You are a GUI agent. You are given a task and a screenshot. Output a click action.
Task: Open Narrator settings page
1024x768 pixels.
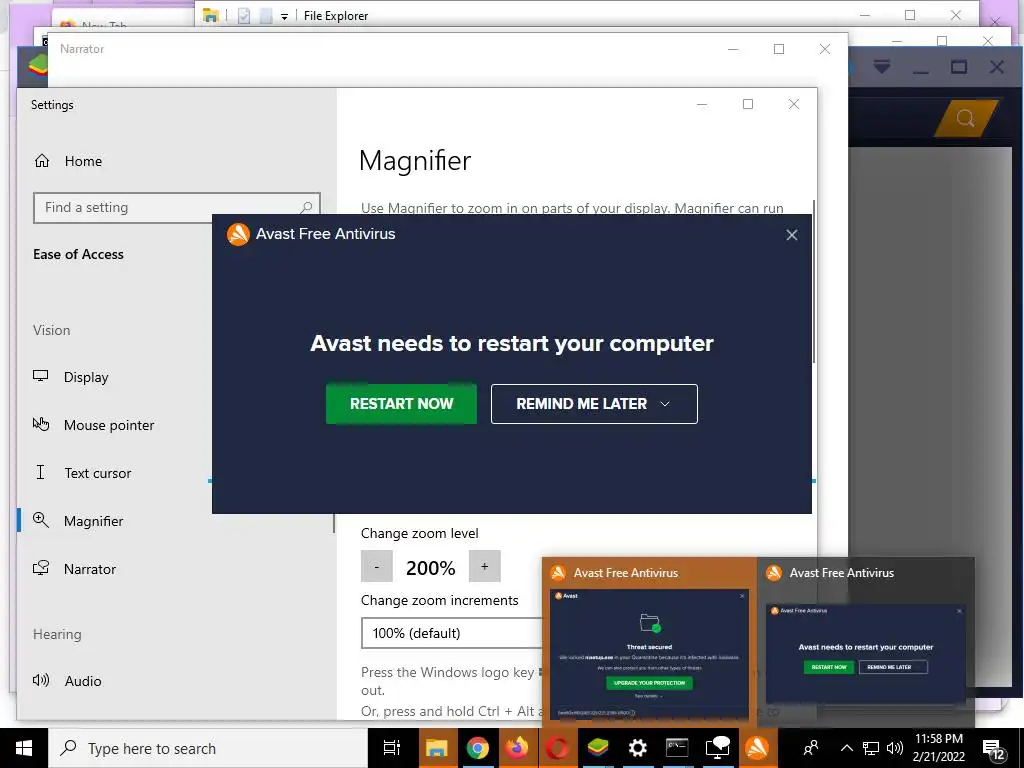click(89, 569)
